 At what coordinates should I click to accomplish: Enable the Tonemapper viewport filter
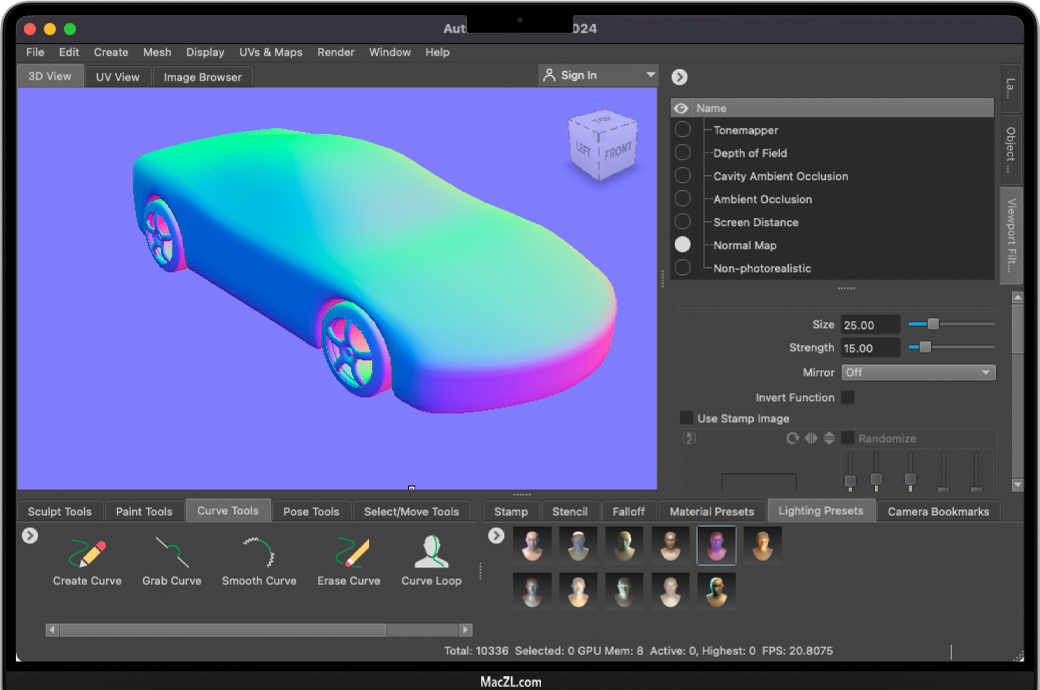[x=682, y=130]
